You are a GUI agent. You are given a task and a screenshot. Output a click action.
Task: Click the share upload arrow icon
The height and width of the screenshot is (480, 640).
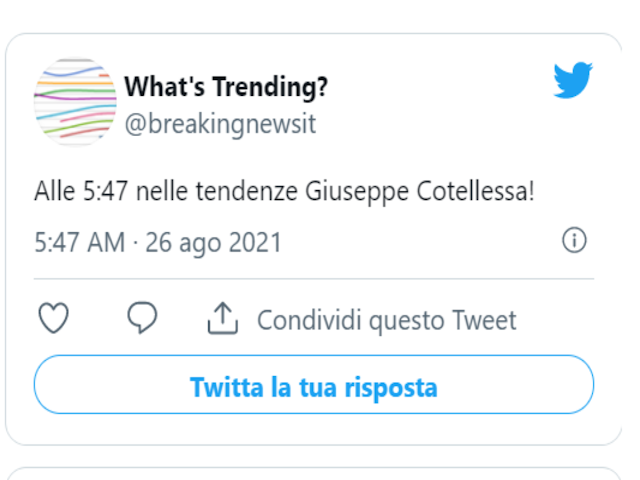coord(222,319)
